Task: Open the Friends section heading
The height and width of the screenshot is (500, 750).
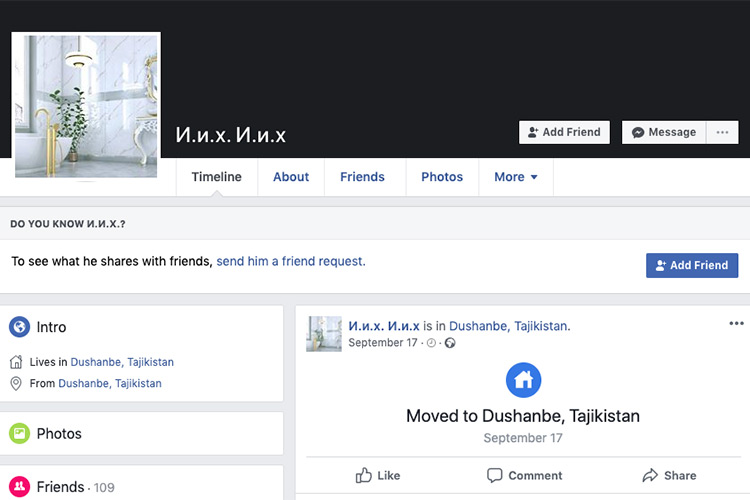Action: pyautogui.click(x=60, y=487)
